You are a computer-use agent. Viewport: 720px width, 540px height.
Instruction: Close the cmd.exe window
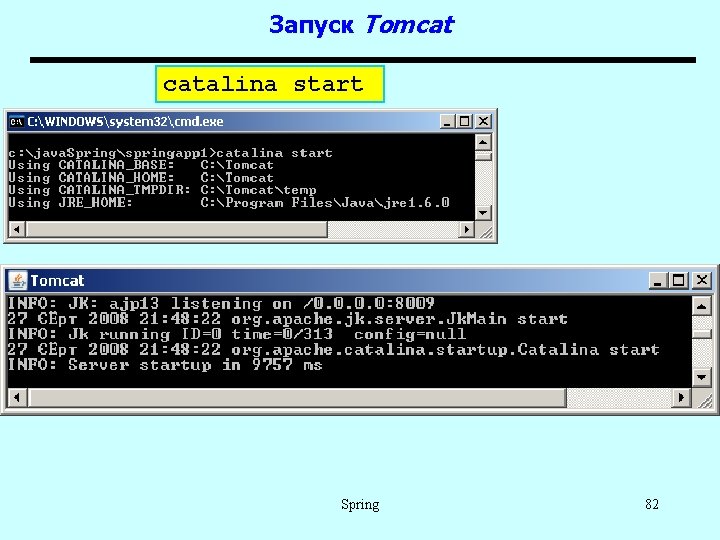(x=483, y=121)
